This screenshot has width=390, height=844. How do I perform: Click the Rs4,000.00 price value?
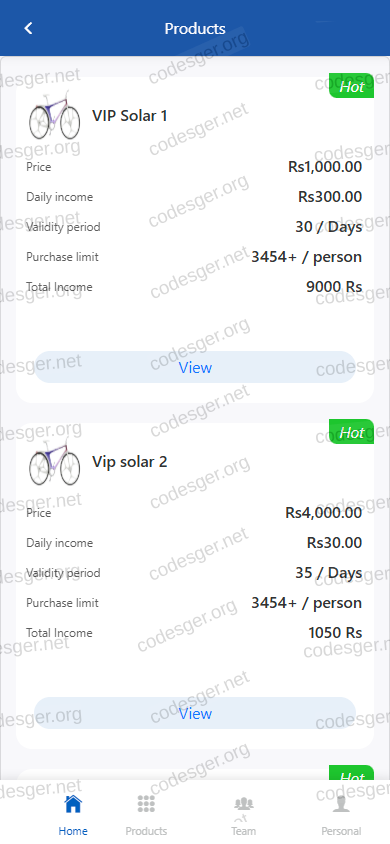(x=323, y=513)
